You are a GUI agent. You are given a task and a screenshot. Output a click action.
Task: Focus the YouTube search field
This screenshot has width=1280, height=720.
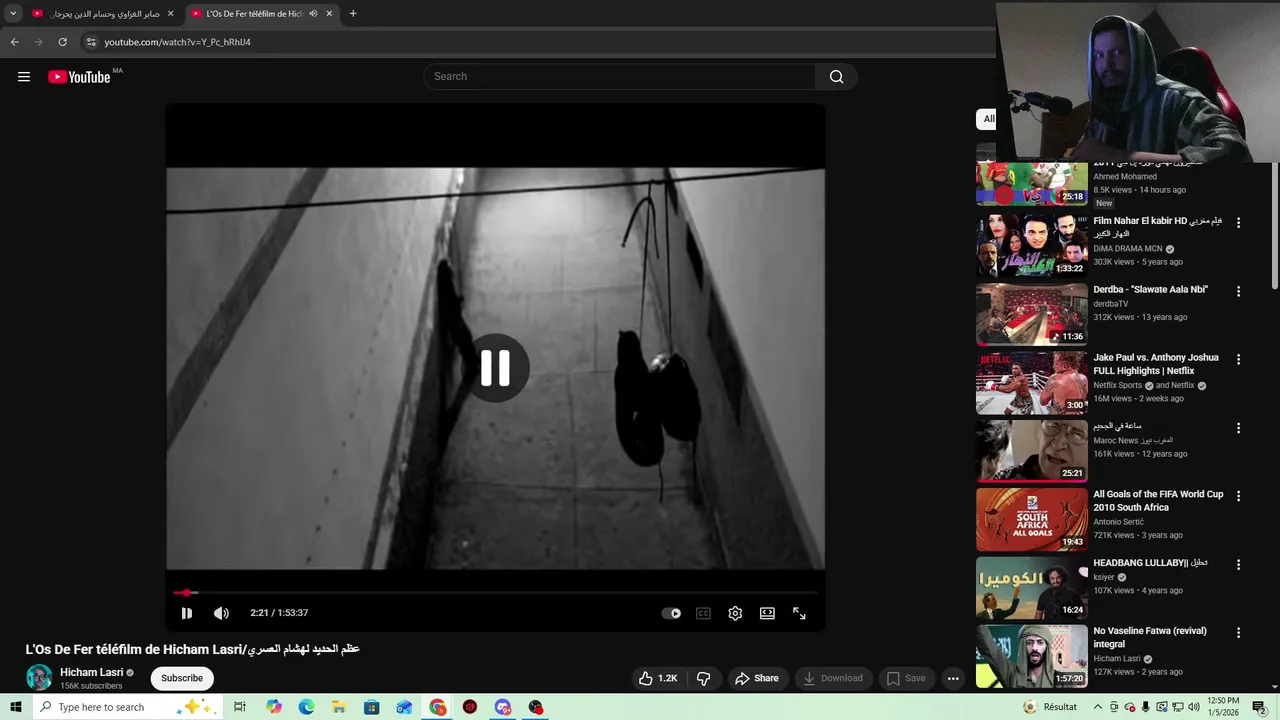click(x=620, y=77)
